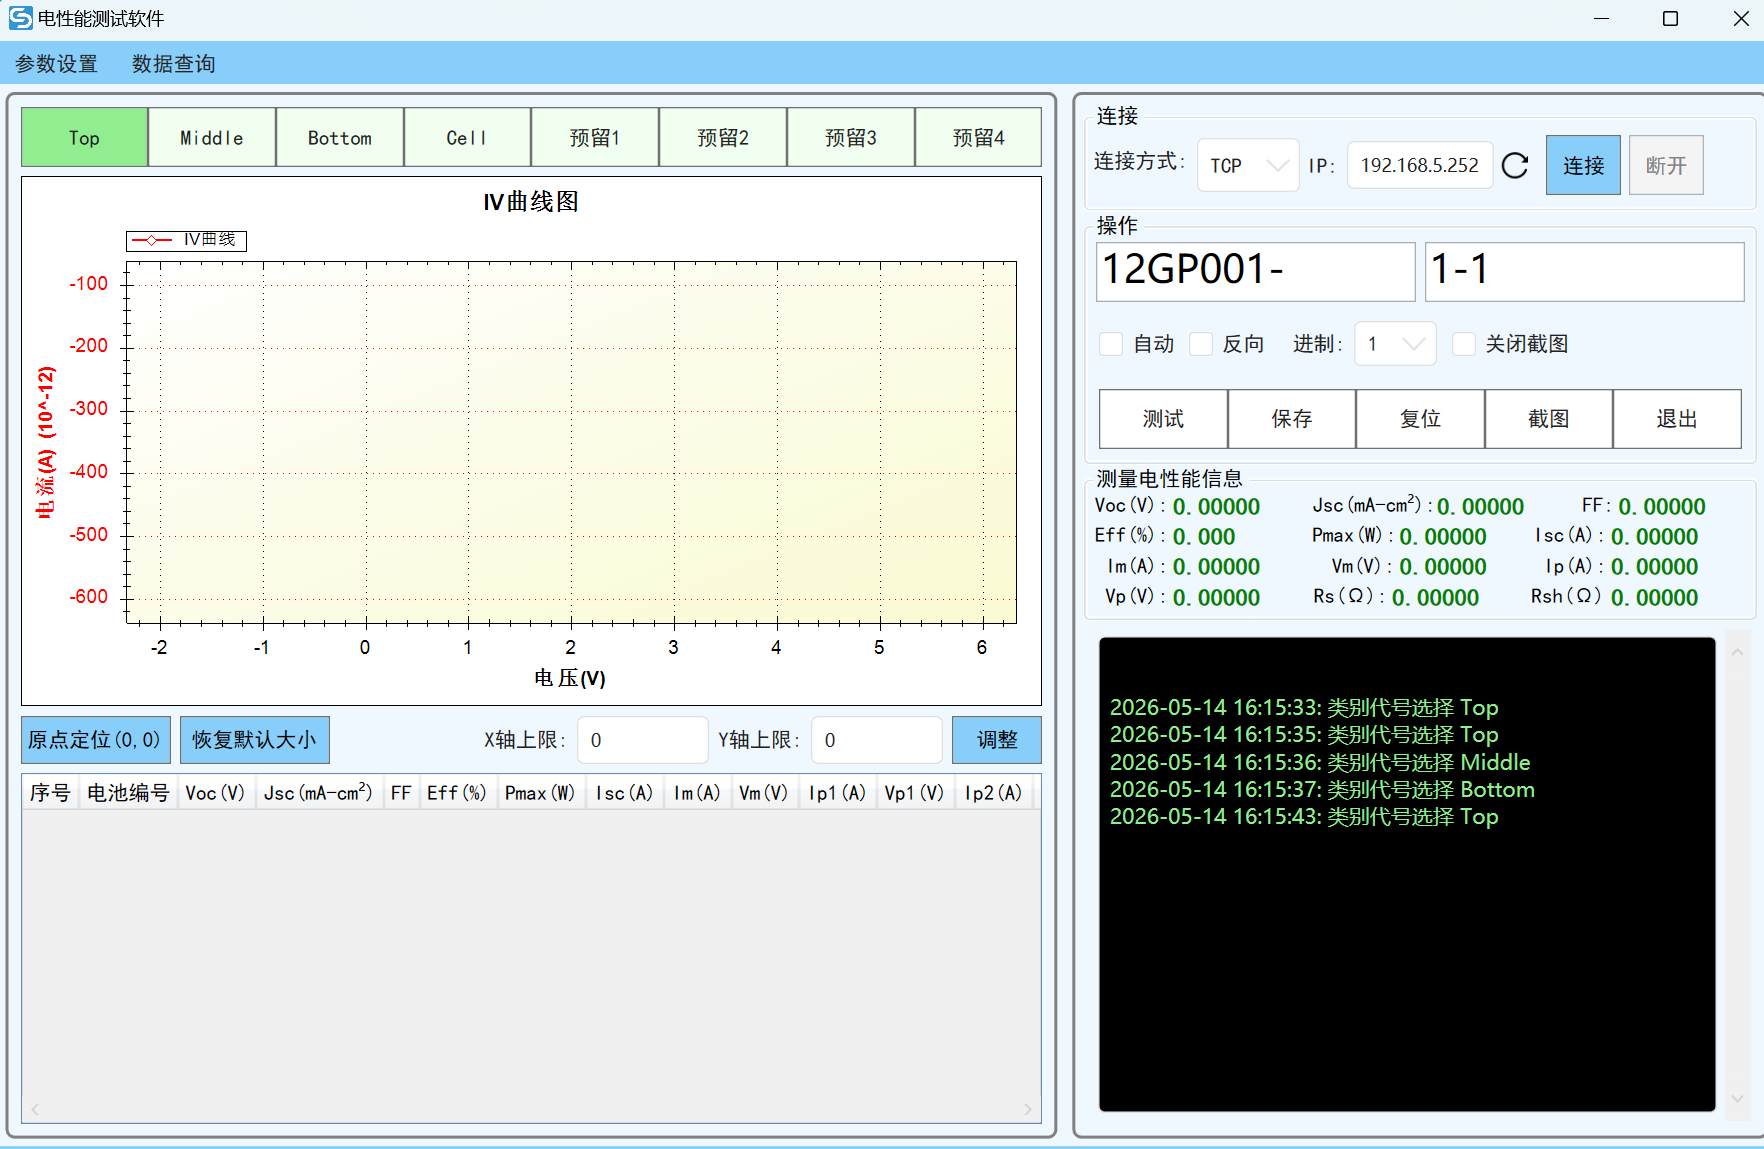This screenshot has height=1149, width=1764.
Task: Start measurement with 测试 button
Action: click(1163, 419)
